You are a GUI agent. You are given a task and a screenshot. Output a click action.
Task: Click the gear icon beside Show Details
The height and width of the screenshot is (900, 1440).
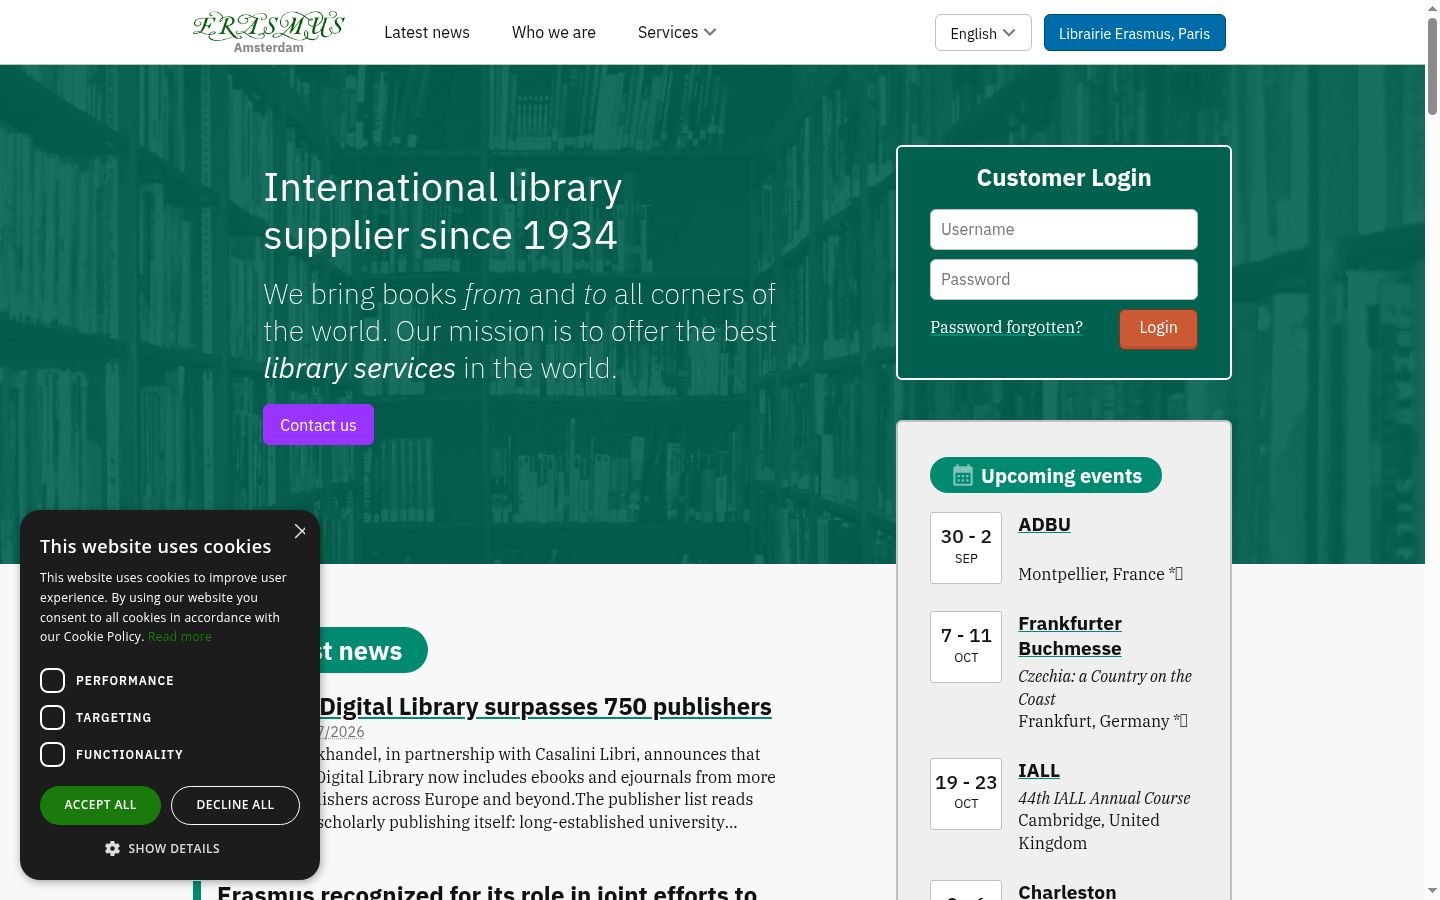click(x=112, y=848)
